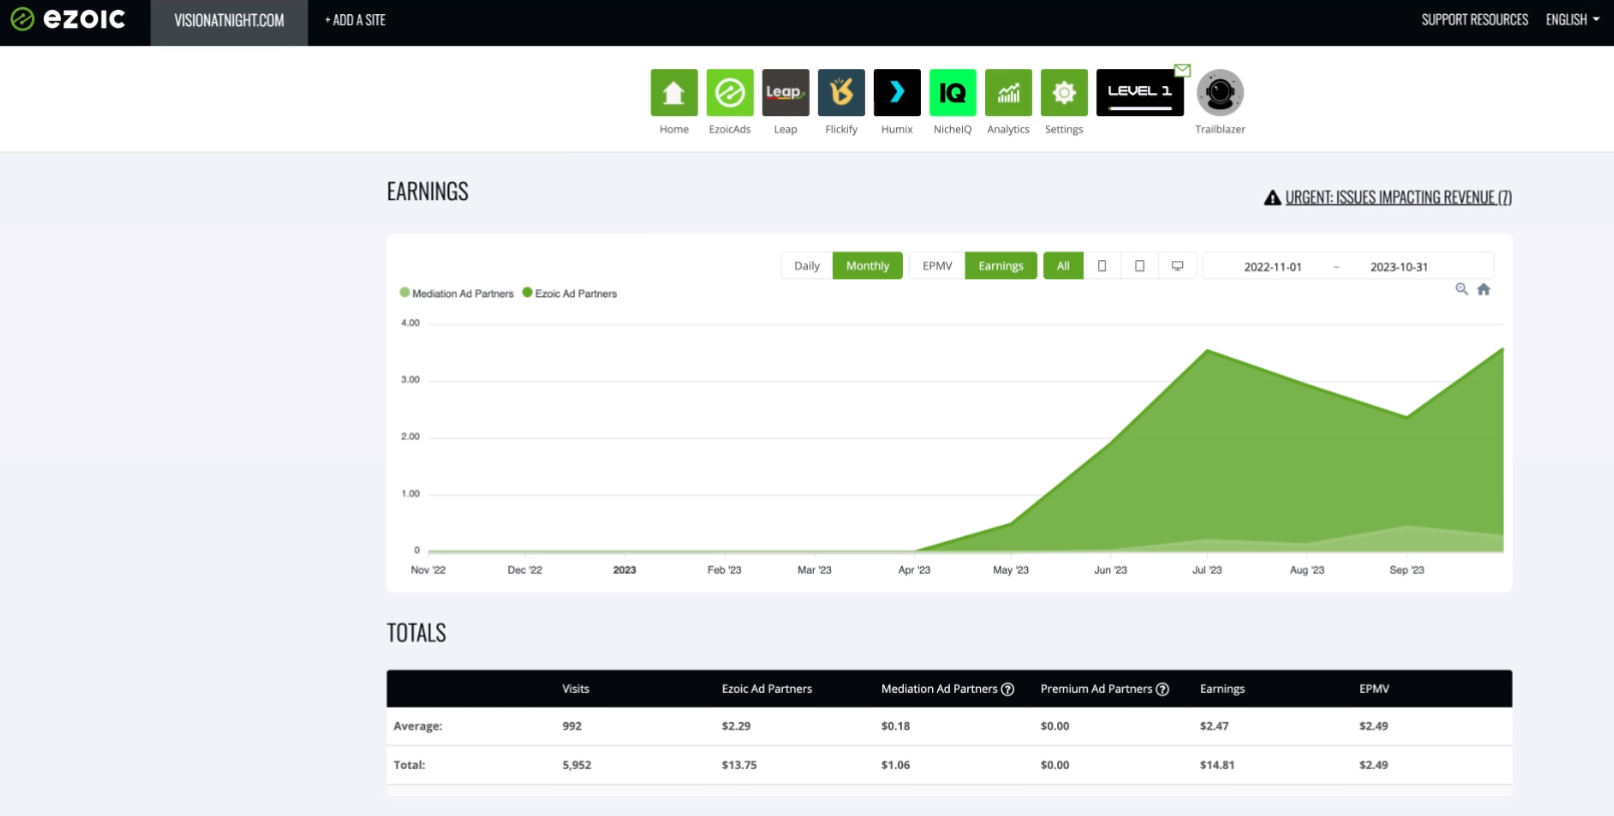This screenshot has height=816, width=1614.
Task: Click the urgent warning triangle icon
Action: 1272,198
